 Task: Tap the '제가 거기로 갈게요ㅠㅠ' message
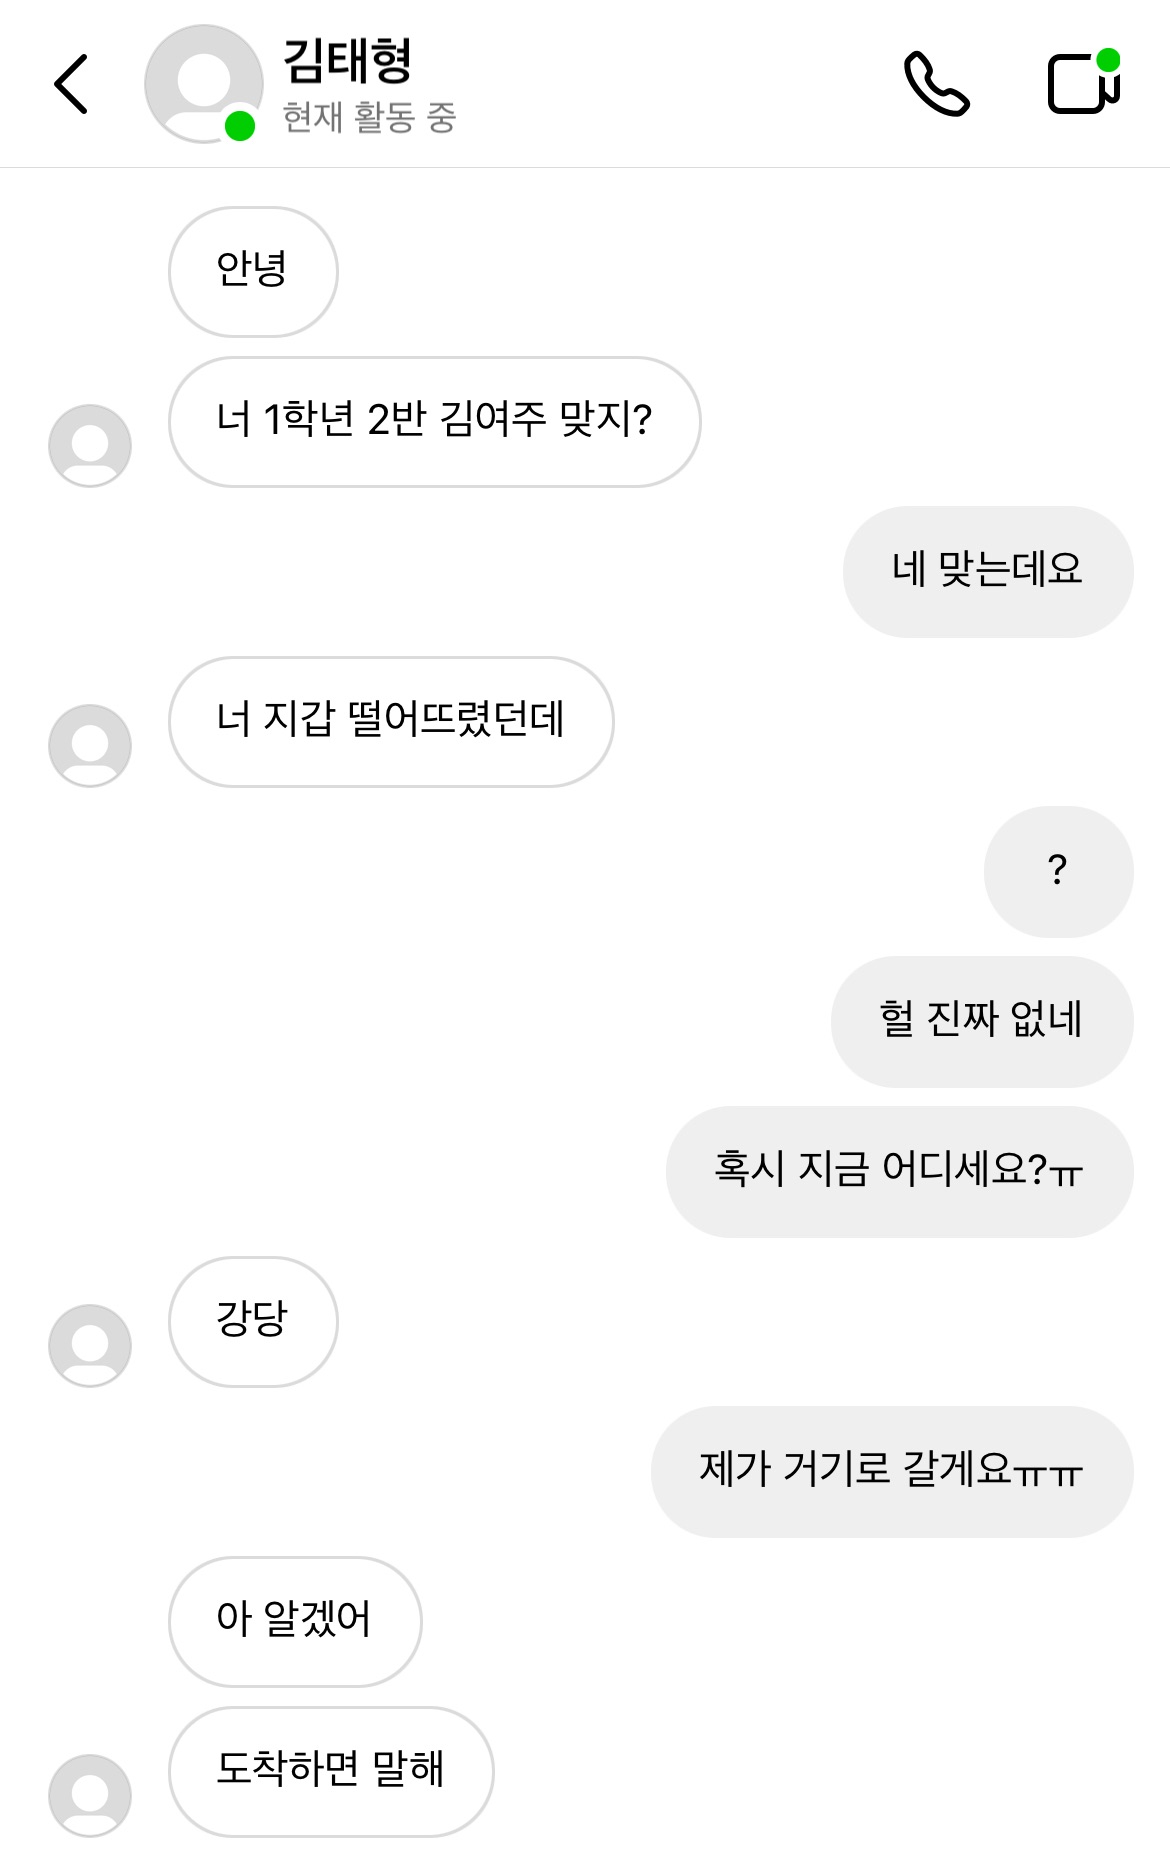[x=891, y=1472]
